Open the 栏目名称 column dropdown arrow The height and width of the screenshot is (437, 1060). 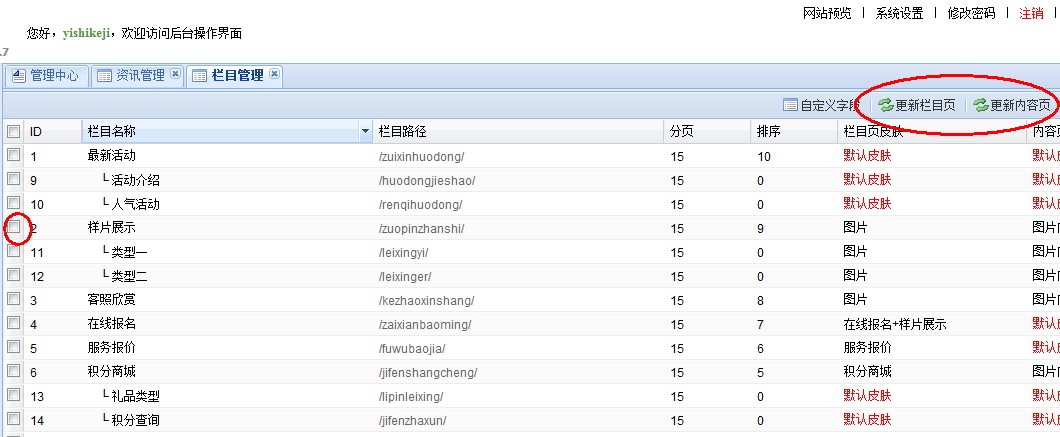coord(365,132)
